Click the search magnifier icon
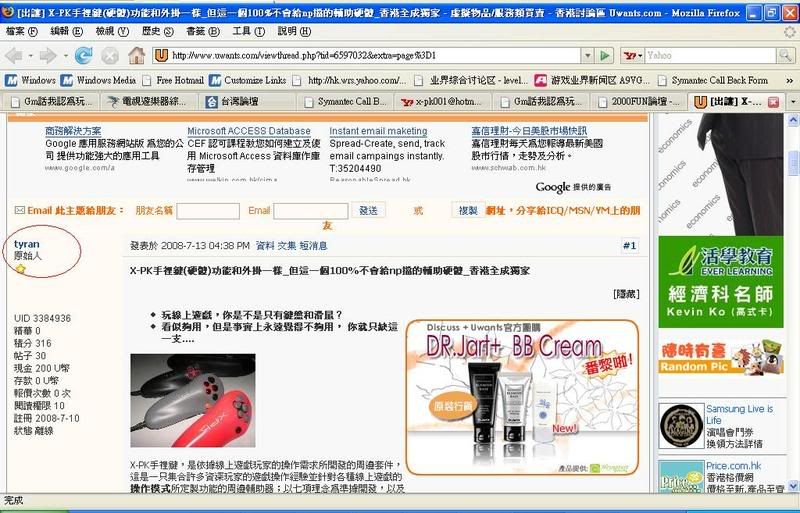Image resolution: width=800 pixels, height=513 pixels. 785,55
